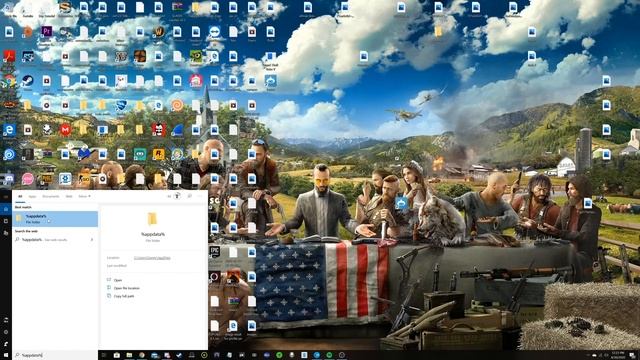Open the Location path link
640x360 pixels.
coord(152,258)
